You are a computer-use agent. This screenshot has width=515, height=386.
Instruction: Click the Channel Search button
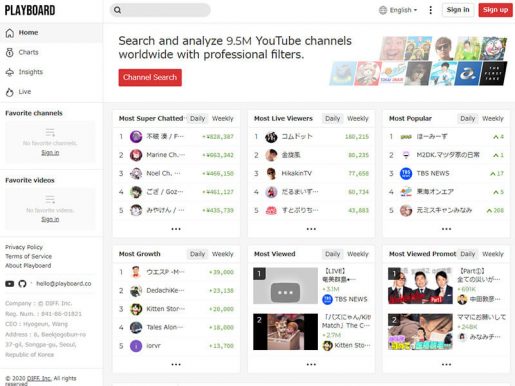150,77
